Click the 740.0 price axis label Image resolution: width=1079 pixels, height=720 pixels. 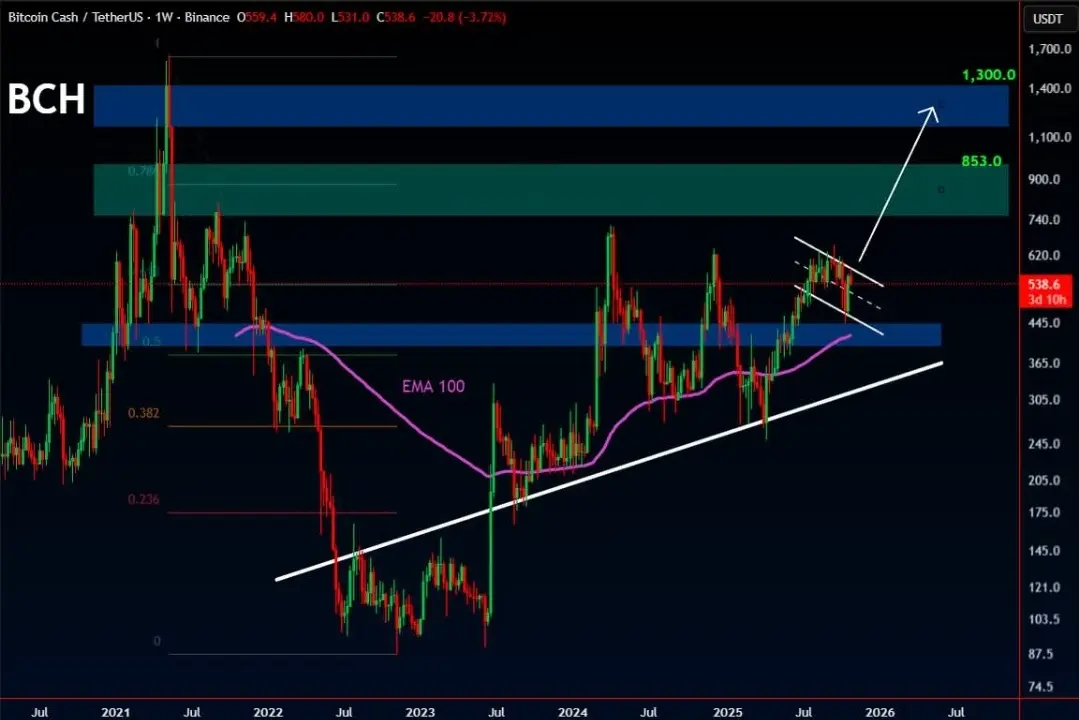[1044, 220]
